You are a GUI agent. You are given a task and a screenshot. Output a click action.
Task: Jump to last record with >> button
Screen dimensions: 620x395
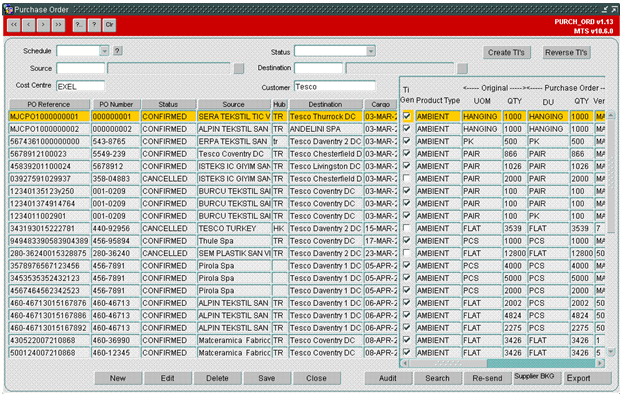point(58,25)
